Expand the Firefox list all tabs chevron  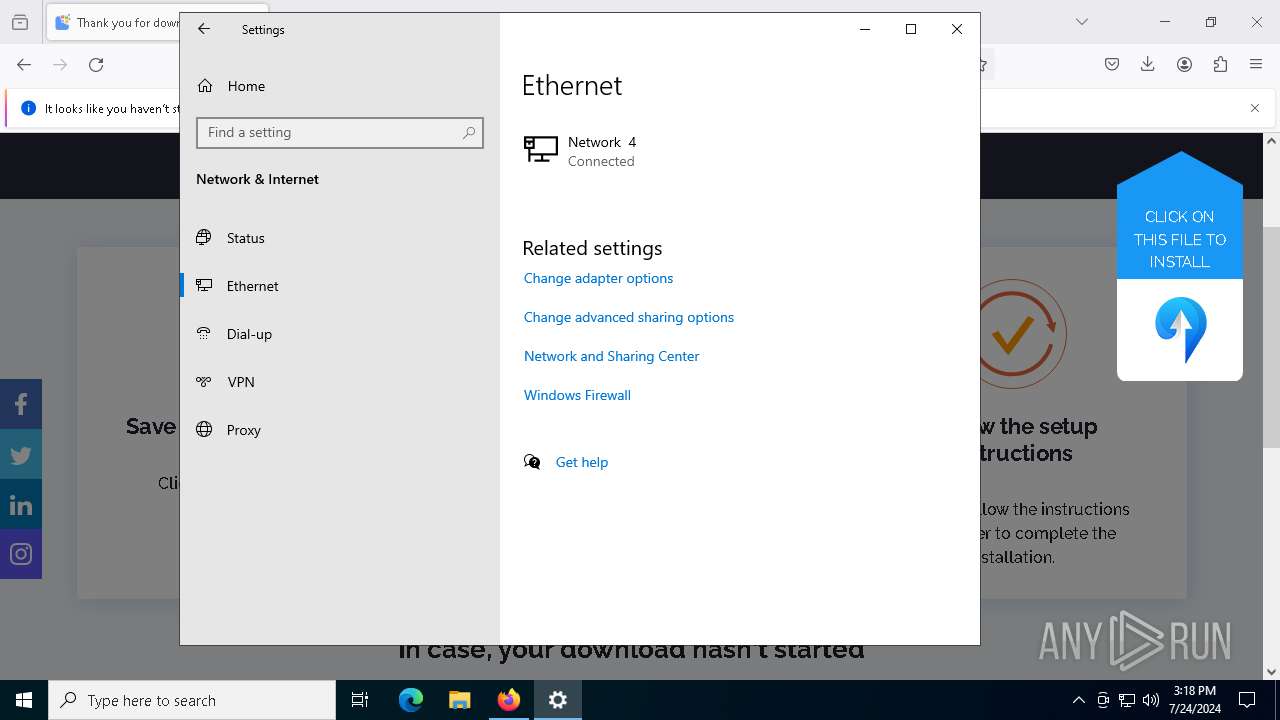(x=1082, y=22)
